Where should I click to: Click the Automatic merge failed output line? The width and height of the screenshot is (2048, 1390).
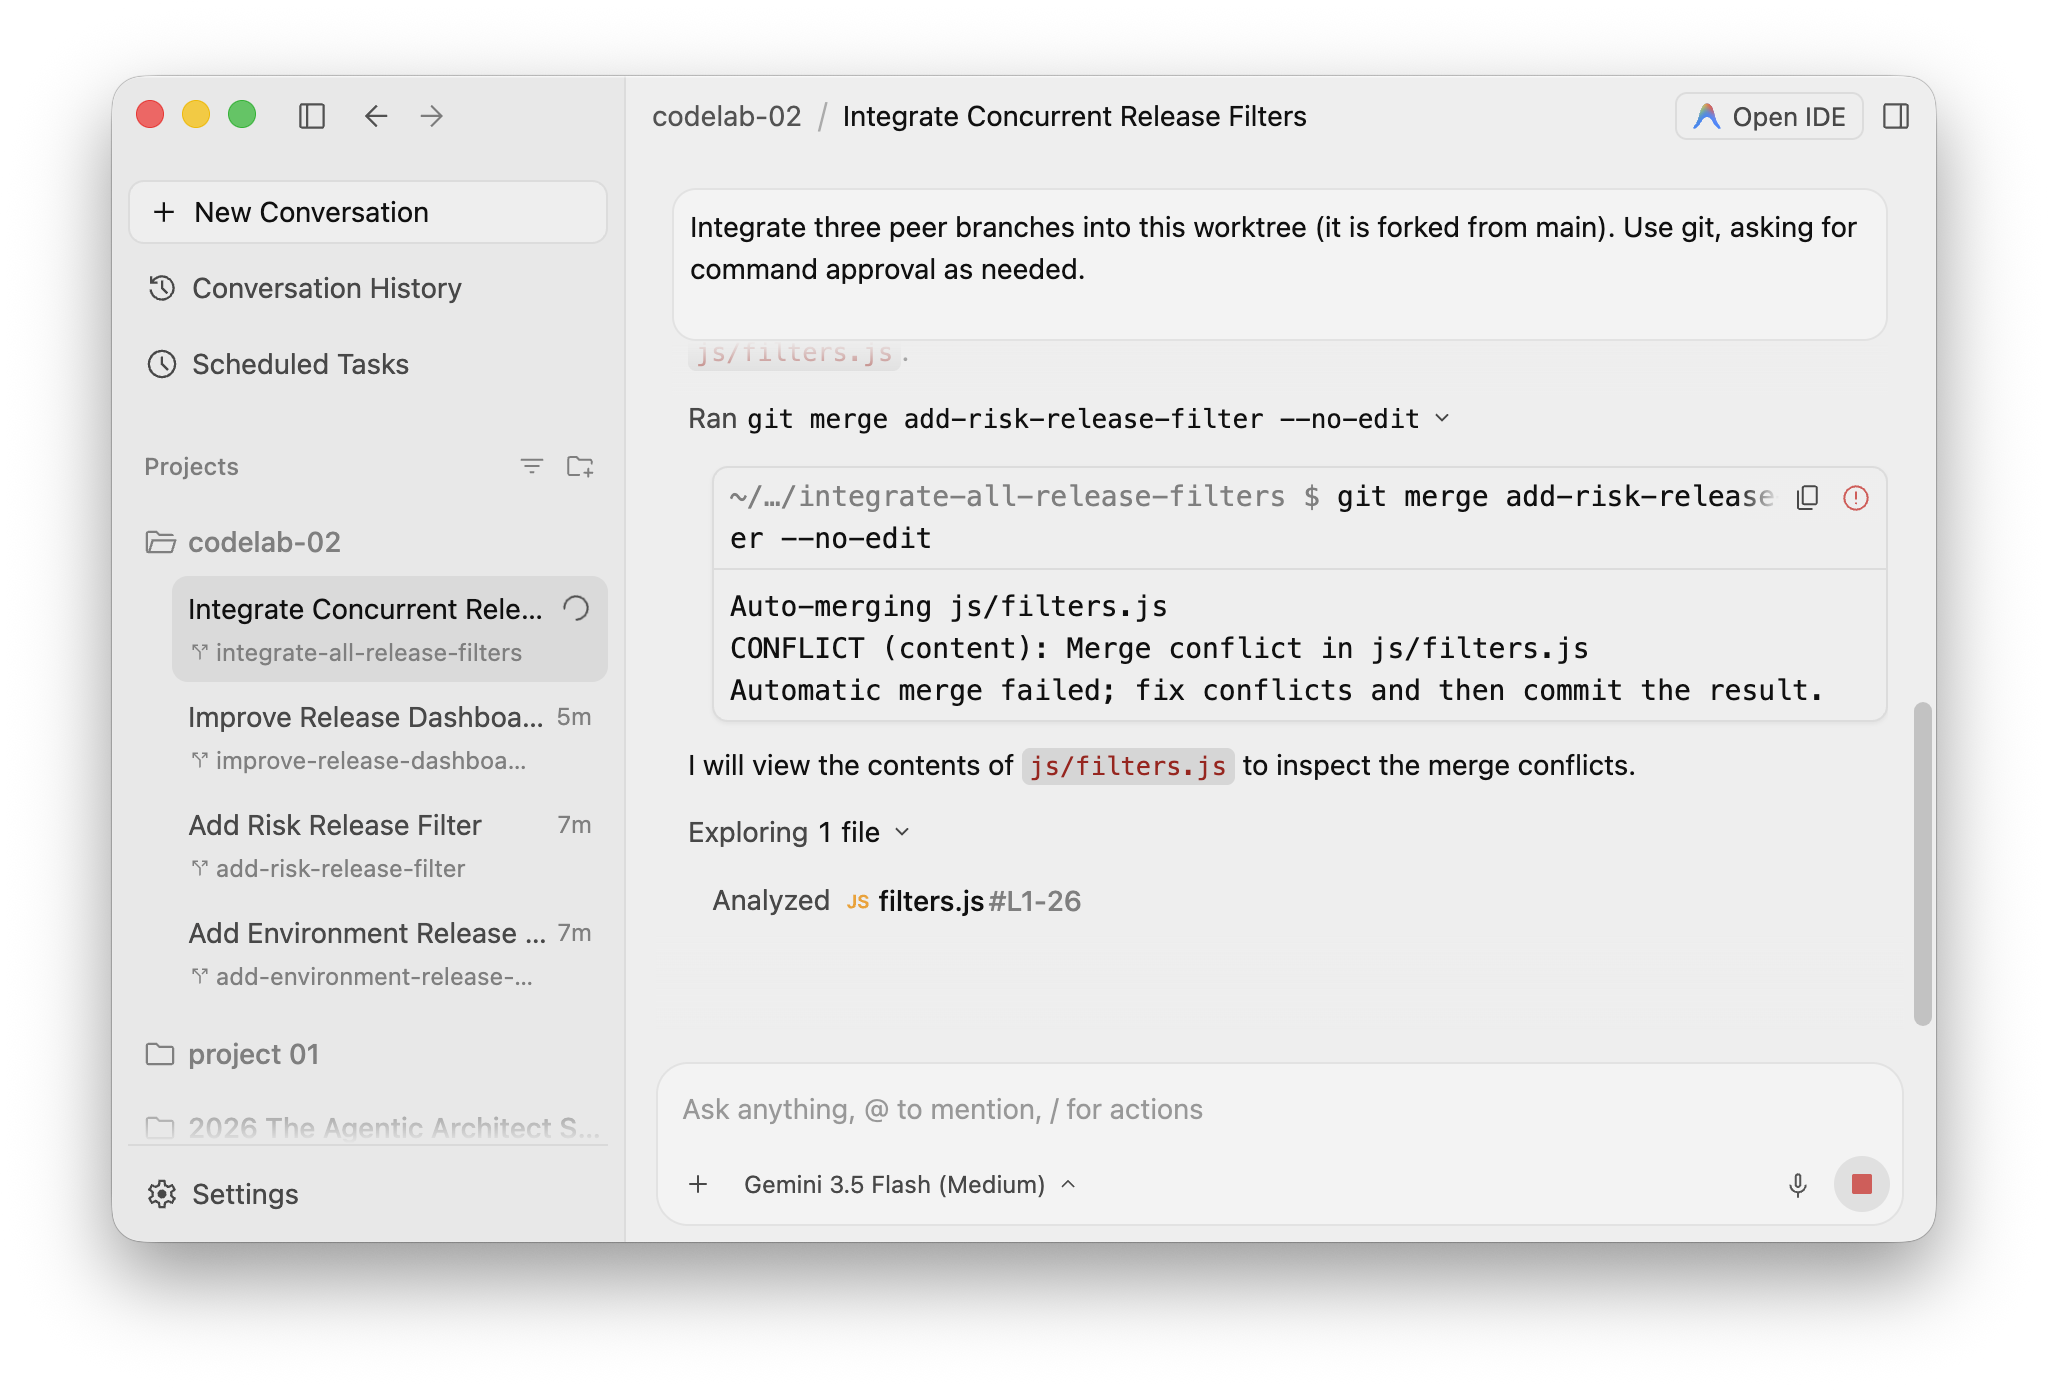1276,691
